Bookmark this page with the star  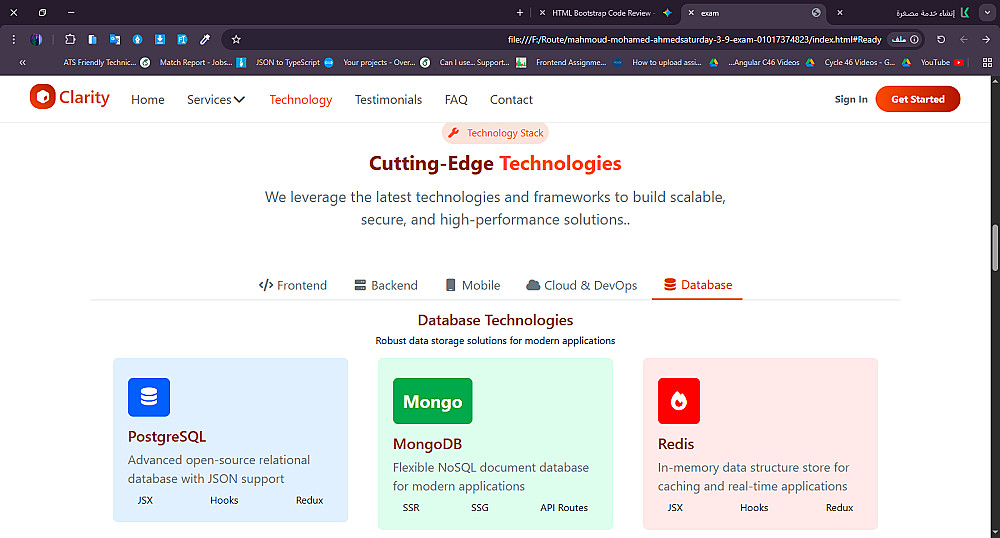tap(236, 40)
